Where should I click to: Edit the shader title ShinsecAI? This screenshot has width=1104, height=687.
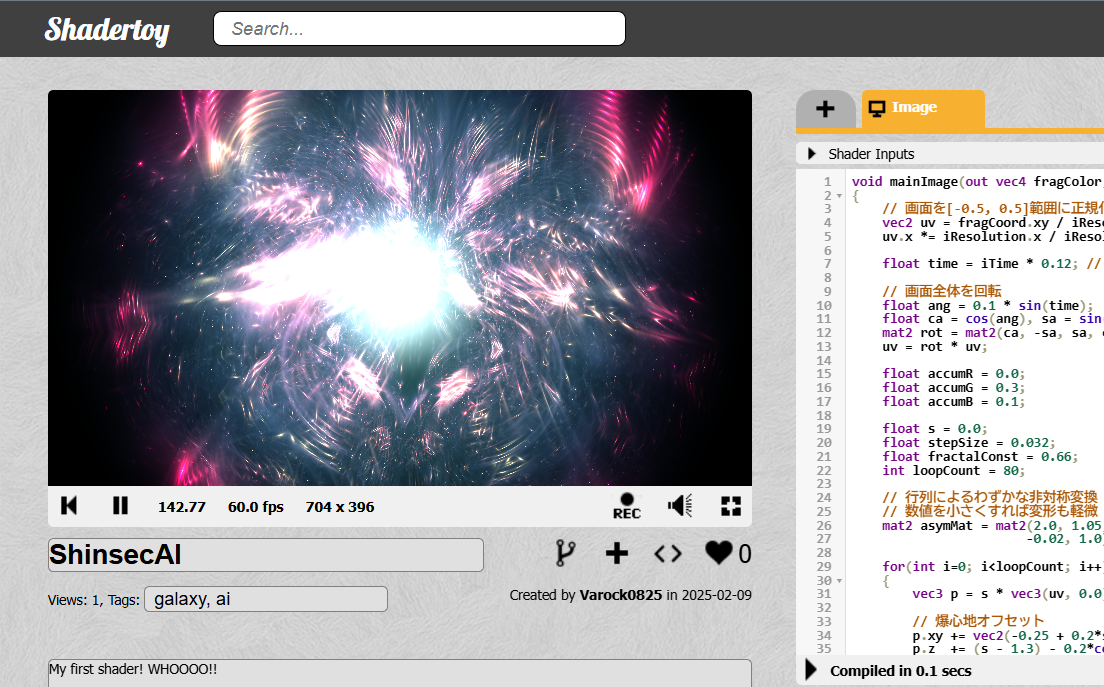(x=265, y=555)
